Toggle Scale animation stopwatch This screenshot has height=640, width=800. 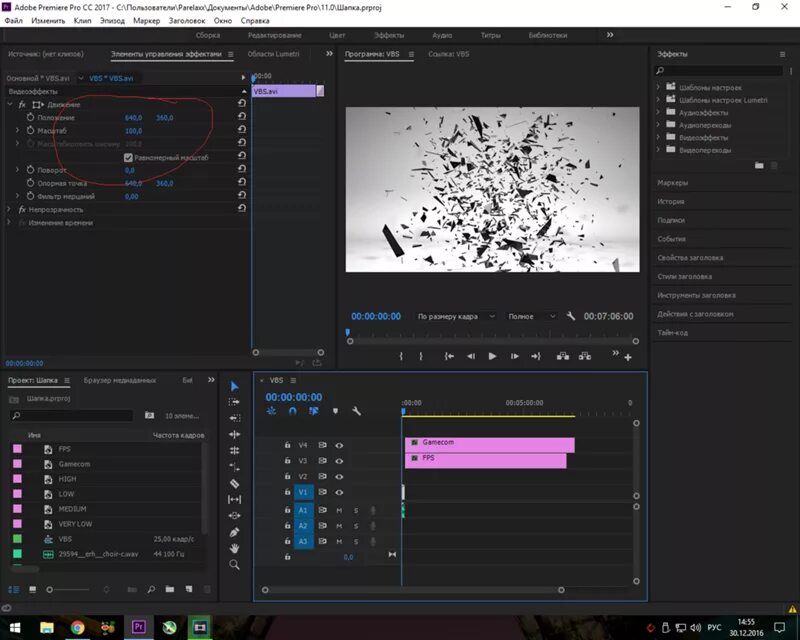click(30, 131)
